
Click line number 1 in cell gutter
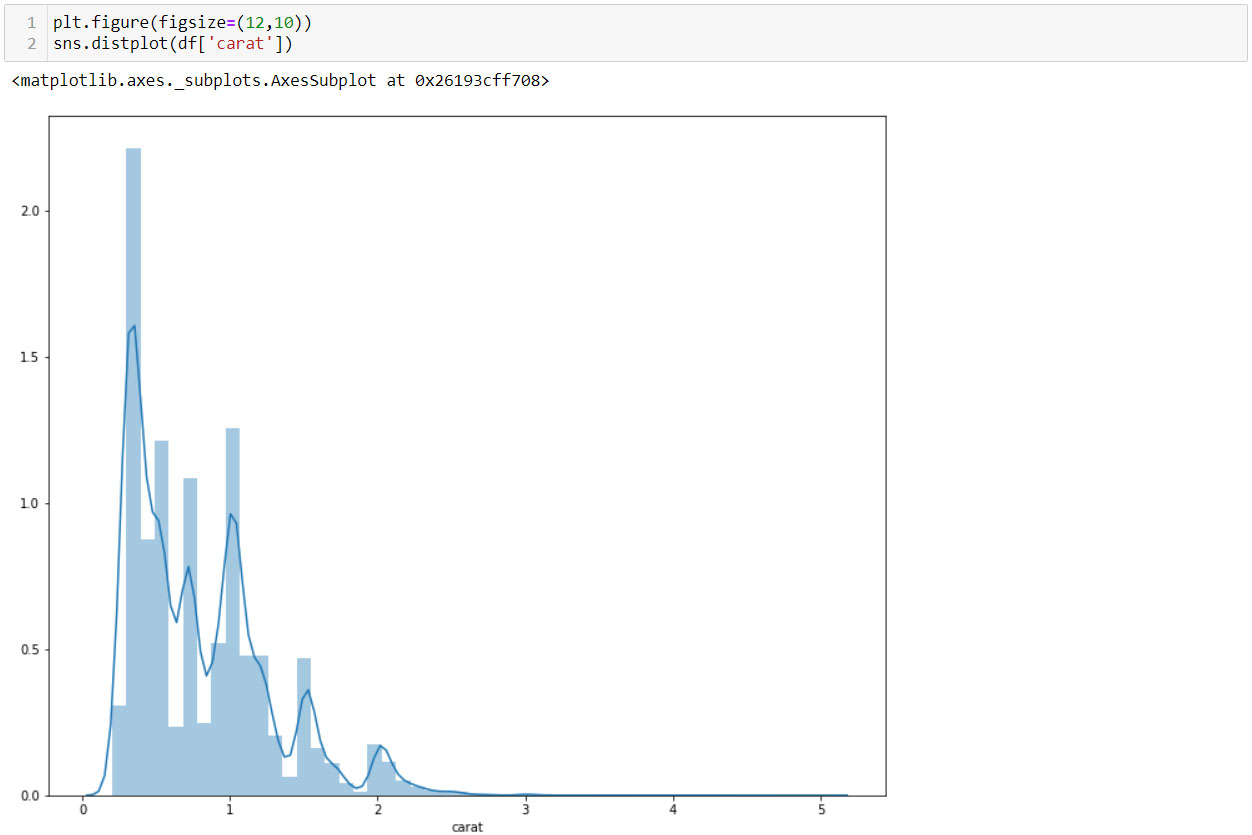(32, 22)
